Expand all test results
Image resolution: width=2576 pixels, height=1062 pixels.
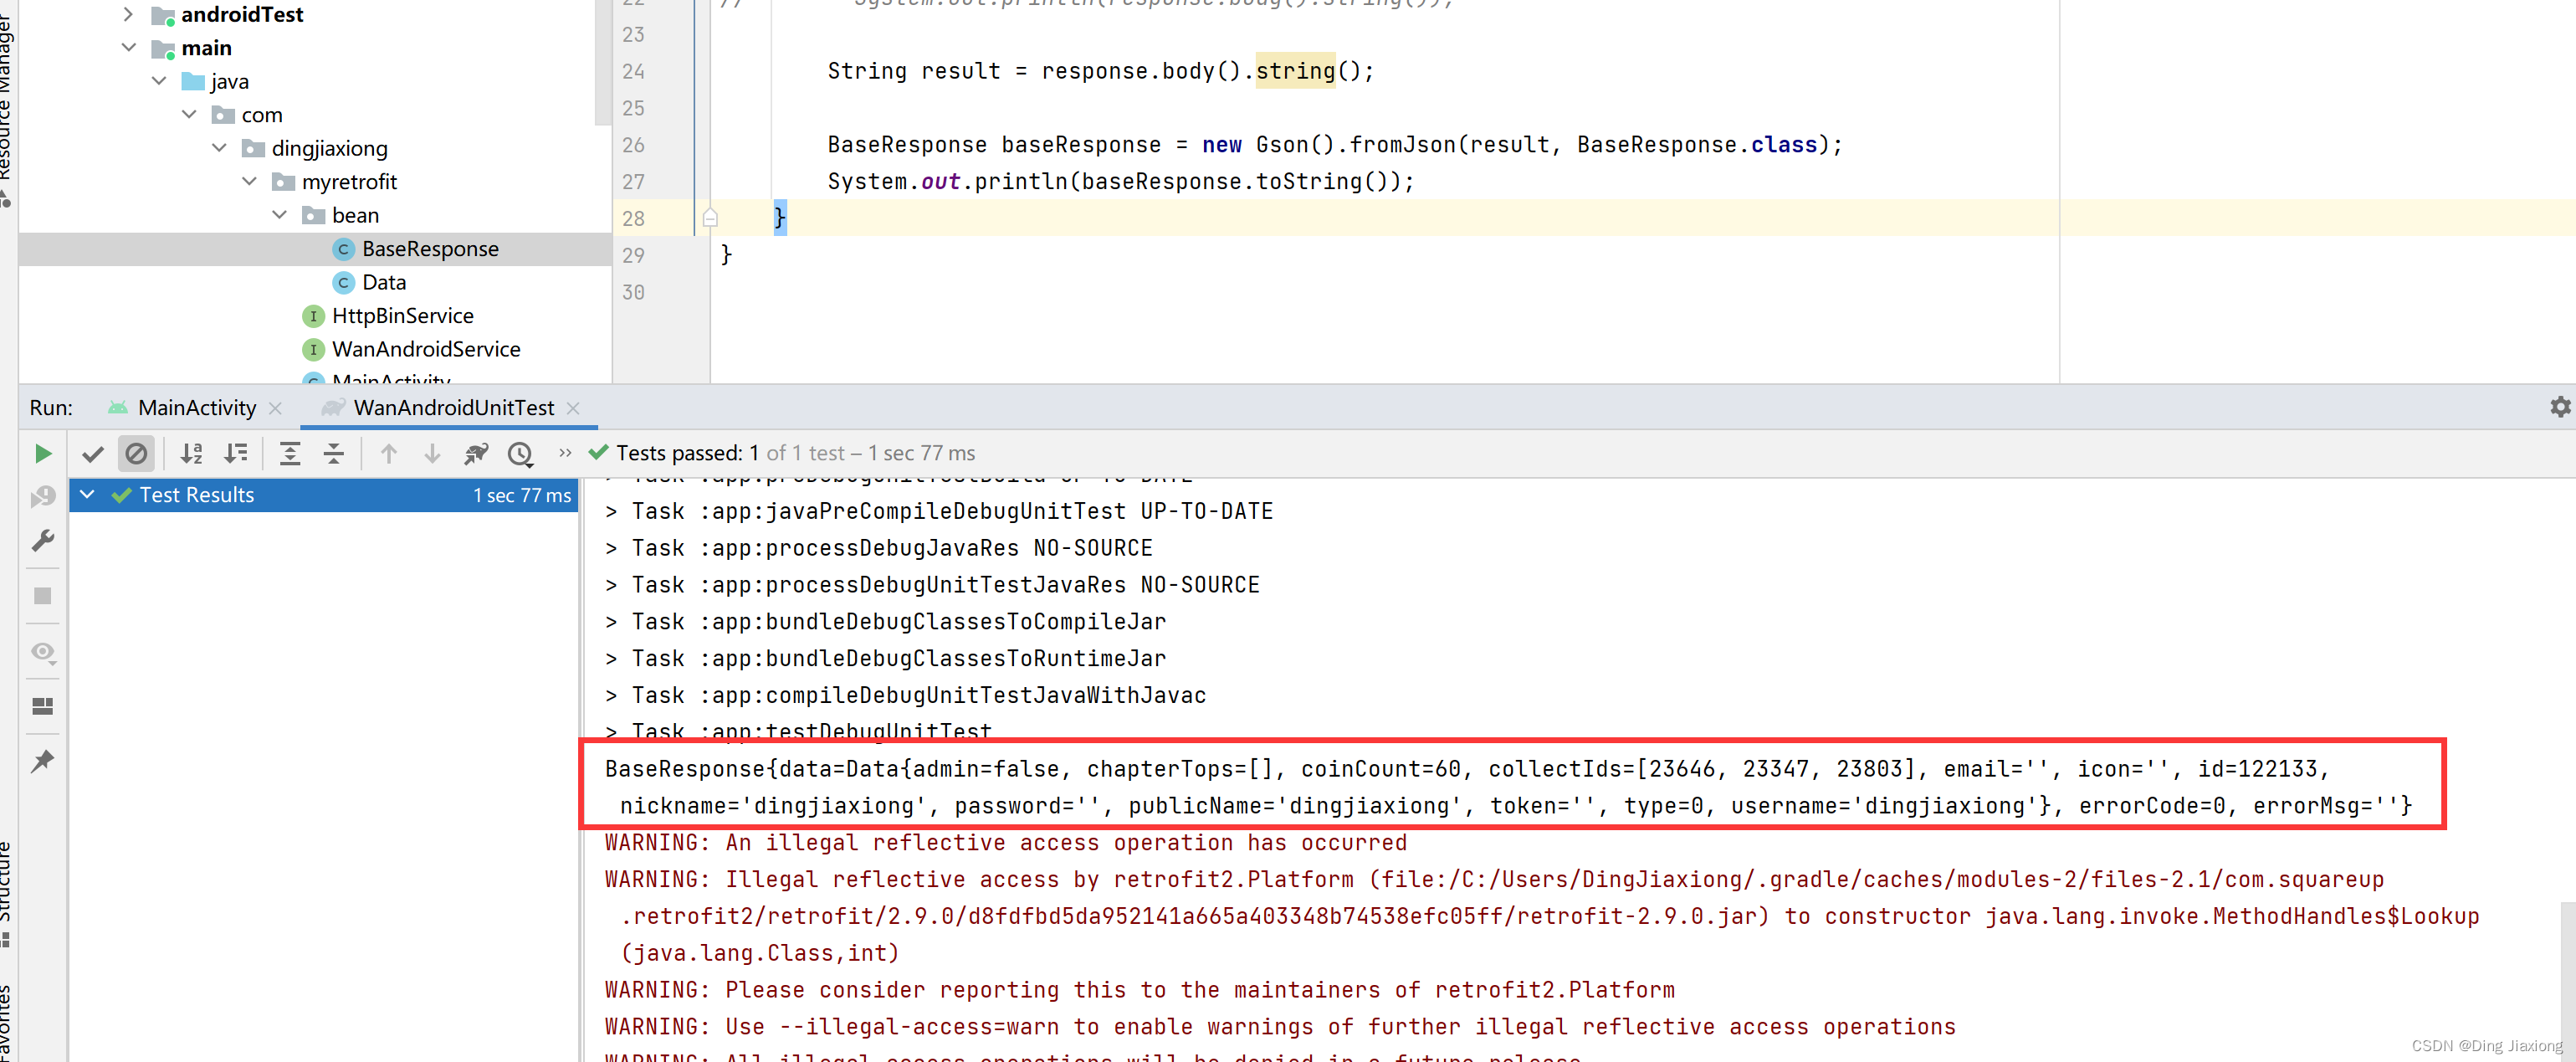pos(290,454)
